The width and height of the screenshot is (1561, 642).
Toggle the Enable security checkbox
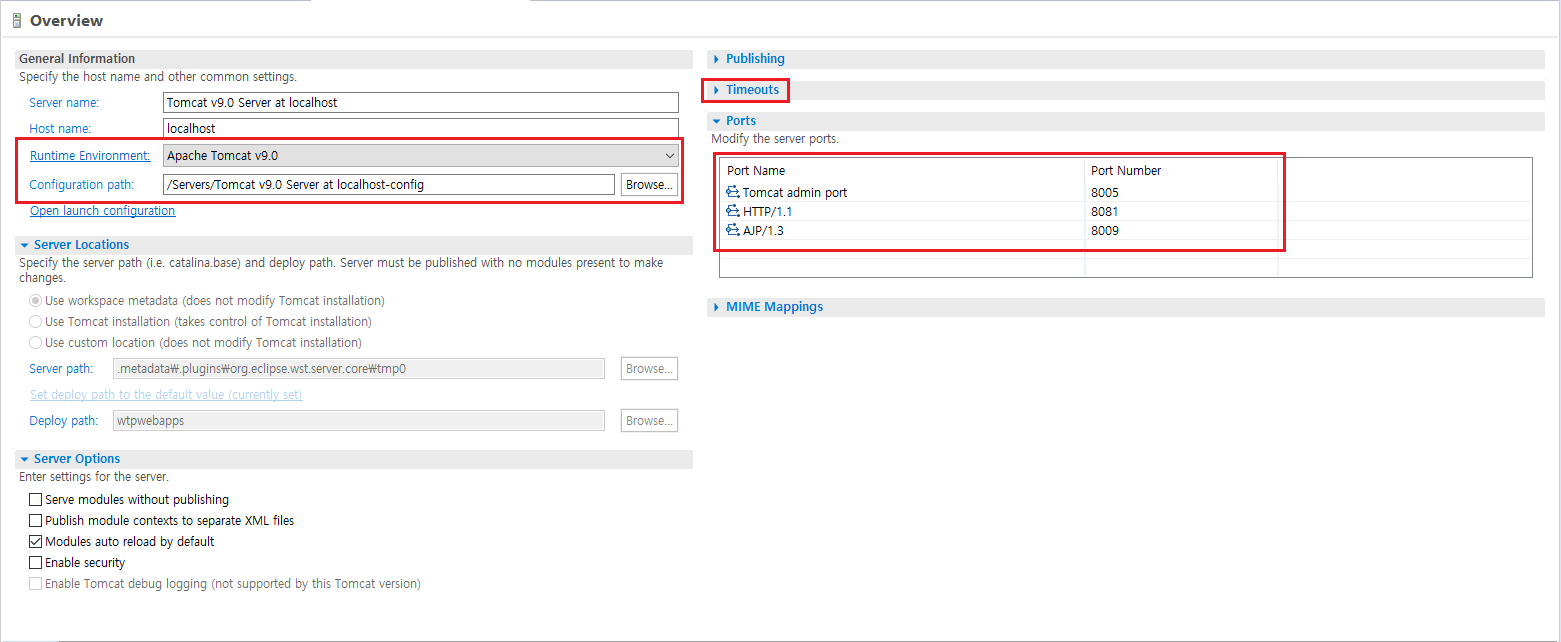(36, 562)
